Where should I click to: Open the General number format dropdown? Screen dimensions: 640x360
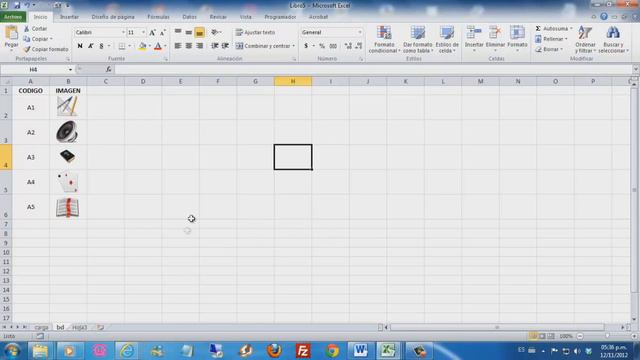[x=360, y=32]
